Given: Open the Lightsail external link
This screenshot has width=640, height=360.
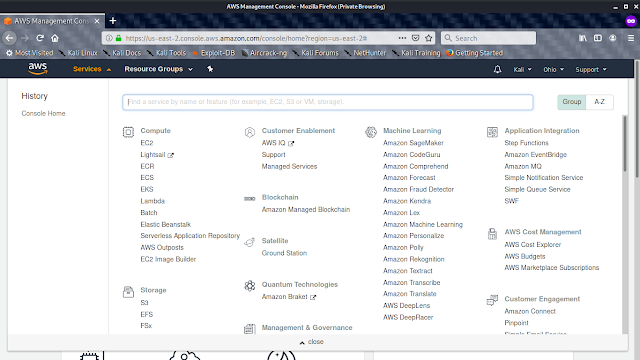Looking at the screenshot, I should pos(157,155).
